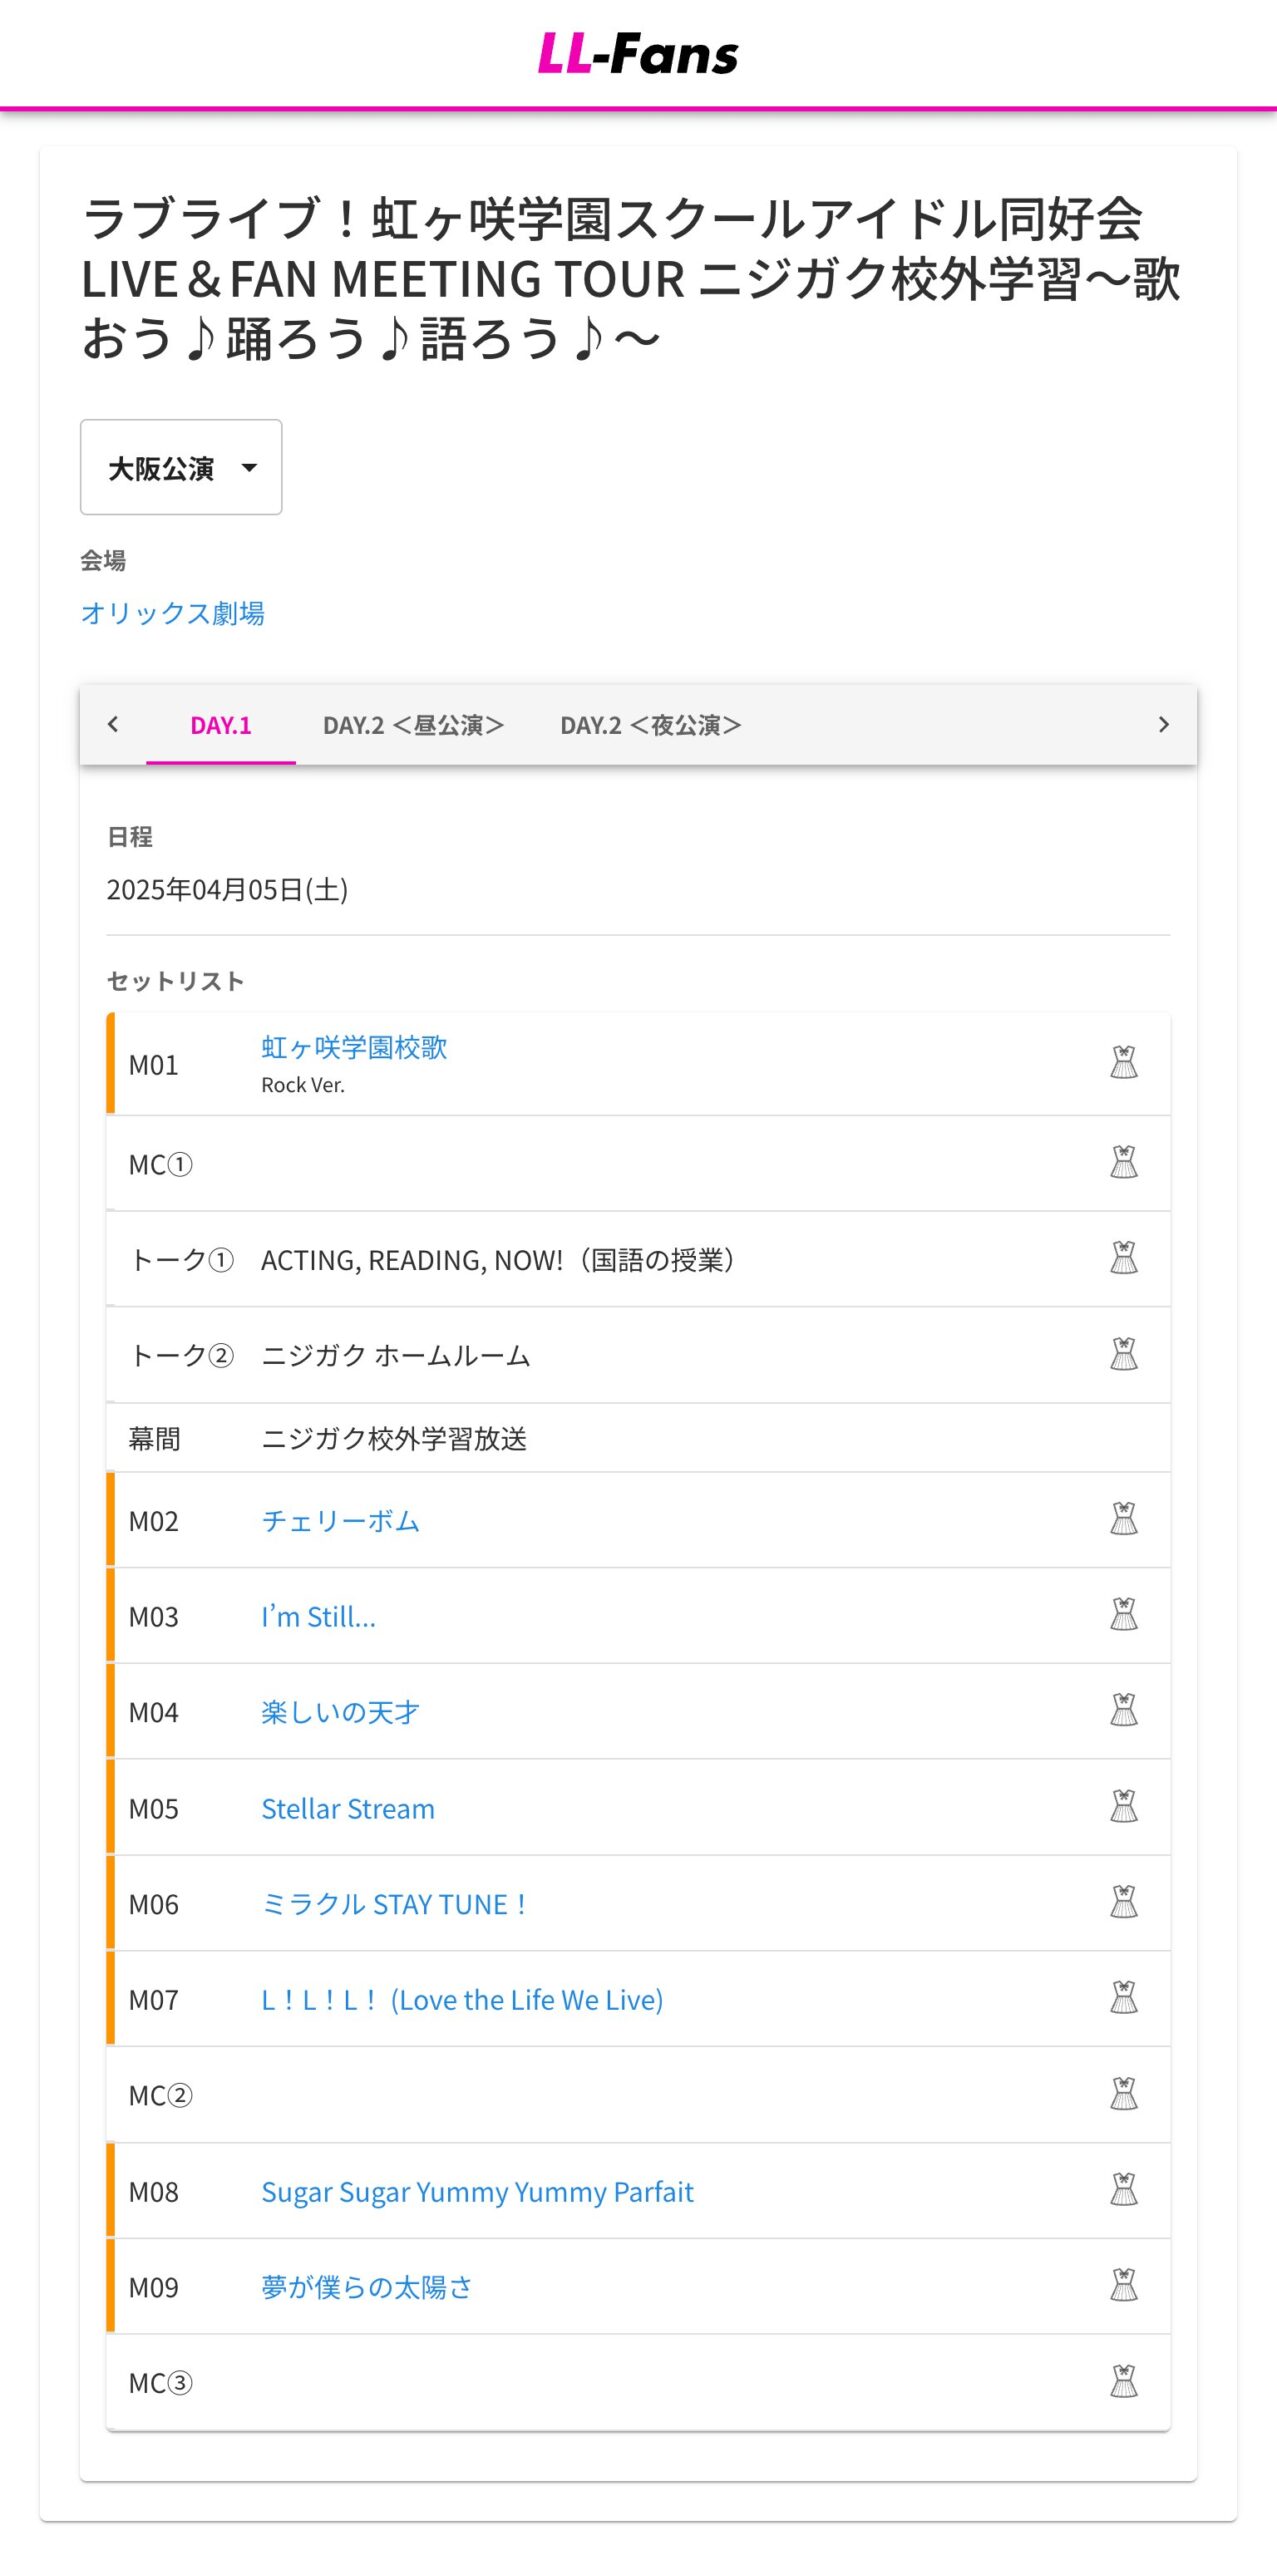Click costume icon next to 夢が僕らの太陽さ
This screenshot has height=2560, width=1277.
[x=1123, y=2286]
